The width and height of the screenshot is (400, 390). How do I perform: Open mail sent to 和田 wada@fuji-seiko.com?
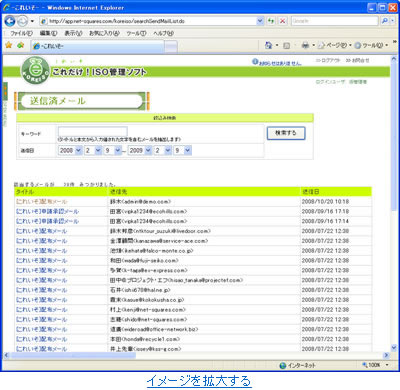point(41,260)
